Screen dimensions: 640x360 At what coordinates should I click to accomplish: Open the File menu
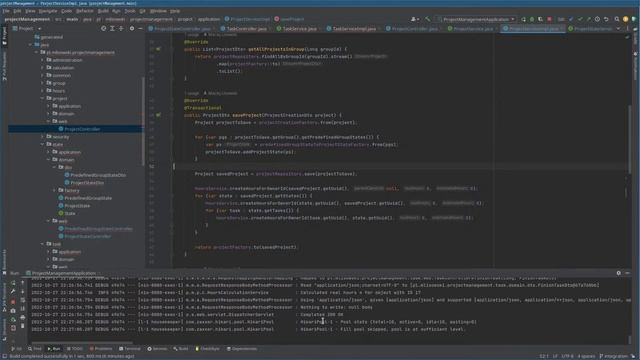[6, 11]
